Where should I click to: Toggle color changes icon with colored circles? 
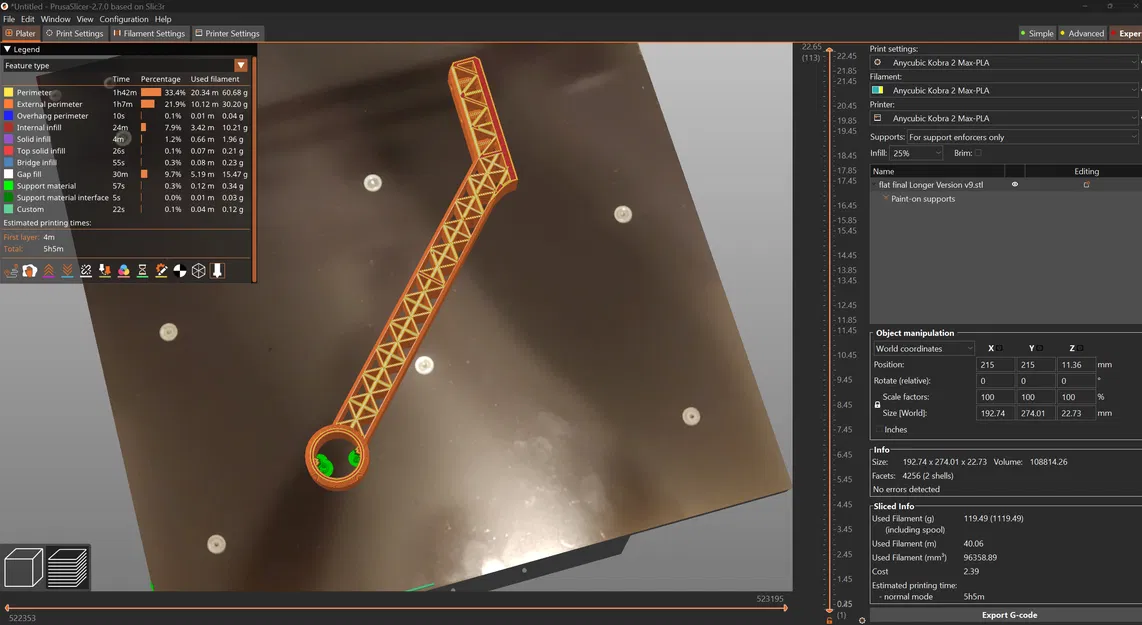124,271
